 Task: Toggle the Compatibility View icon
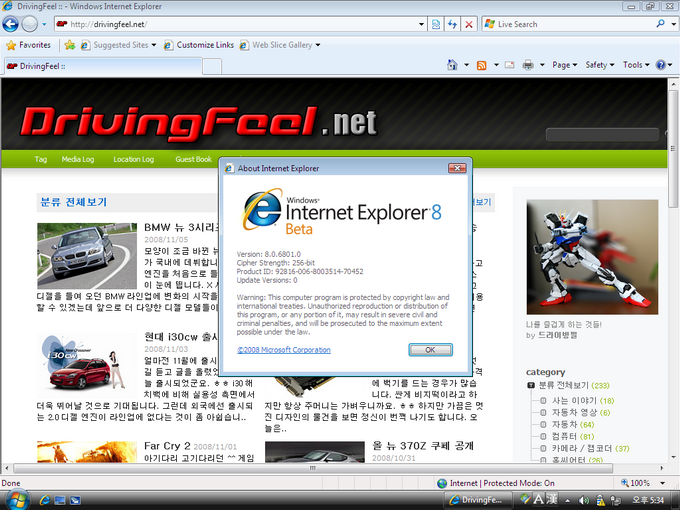(436, 24)
